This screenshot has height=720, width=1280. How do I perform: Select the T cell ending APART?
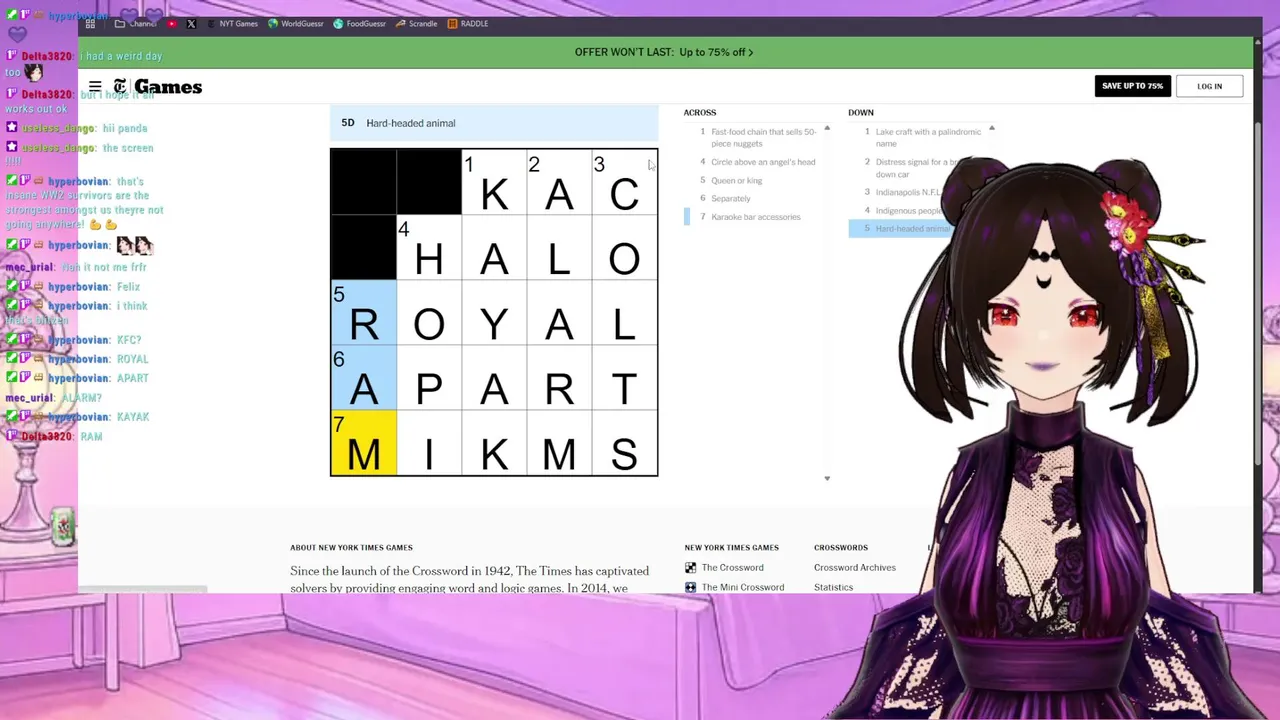click(x=624, y=378)
